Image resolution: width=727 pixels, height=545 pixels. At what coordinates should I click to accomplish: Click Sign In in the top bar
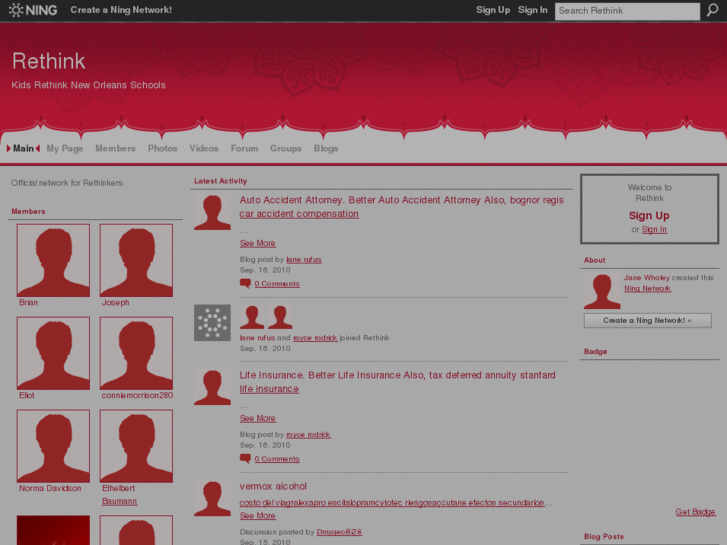click(533, 10)
